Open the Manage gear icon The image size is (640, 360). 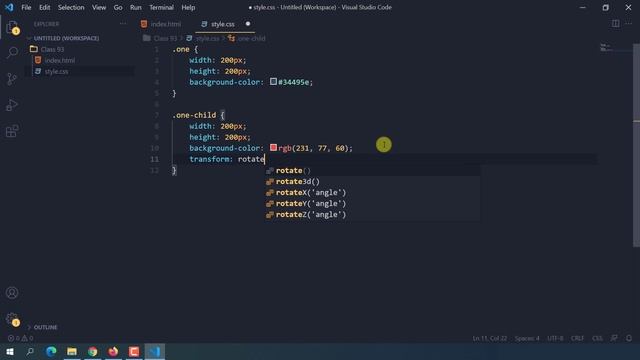(x=12, y=319)
